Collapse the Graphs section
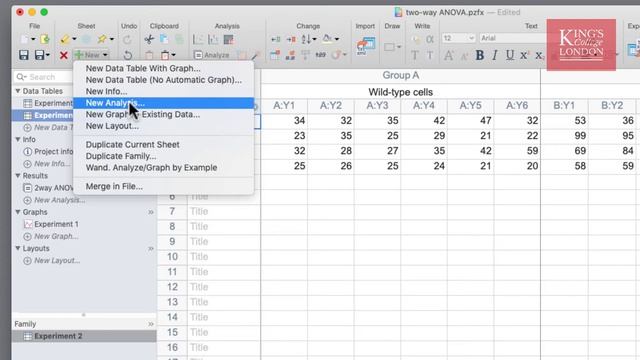The image size is (640, 360). coord(18,212)
